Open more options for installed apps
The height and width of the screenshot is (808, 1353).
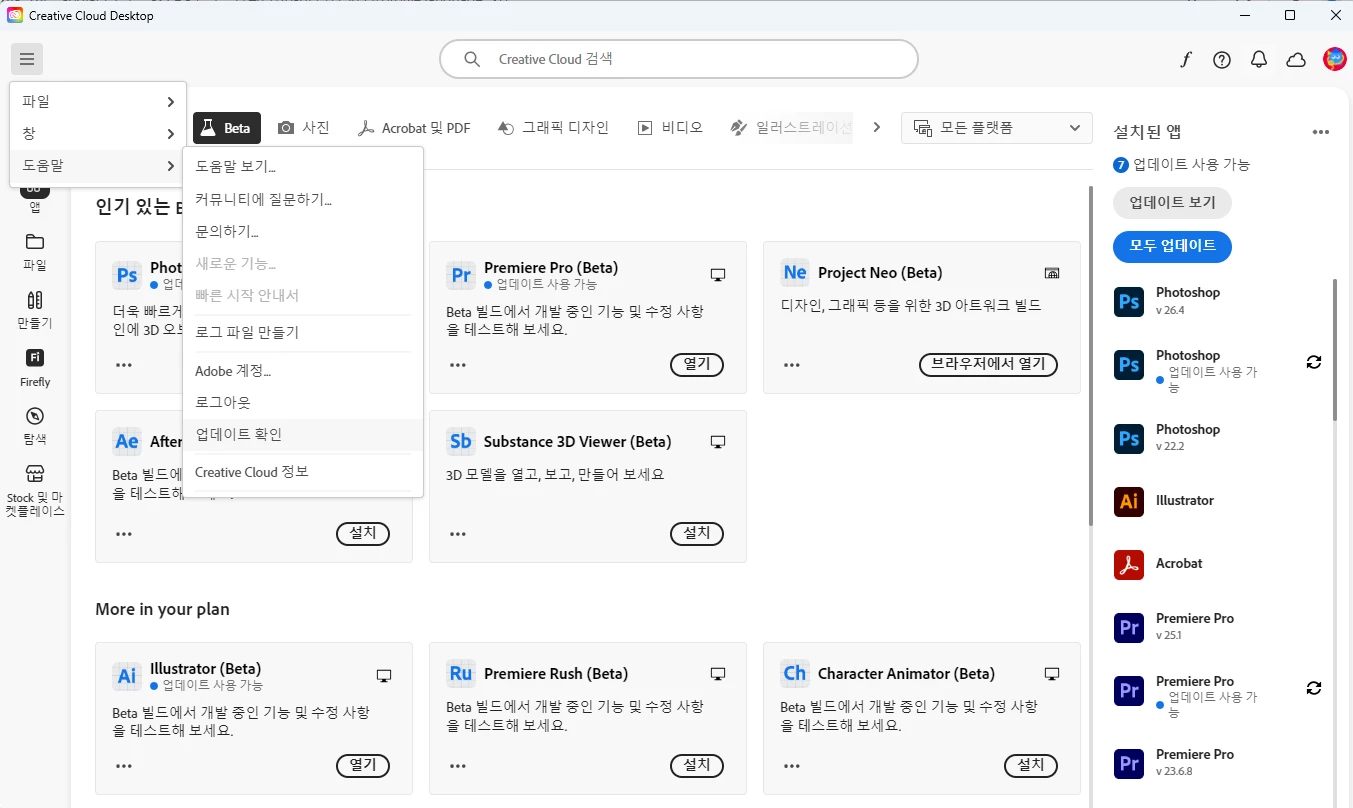(1321, 132)
